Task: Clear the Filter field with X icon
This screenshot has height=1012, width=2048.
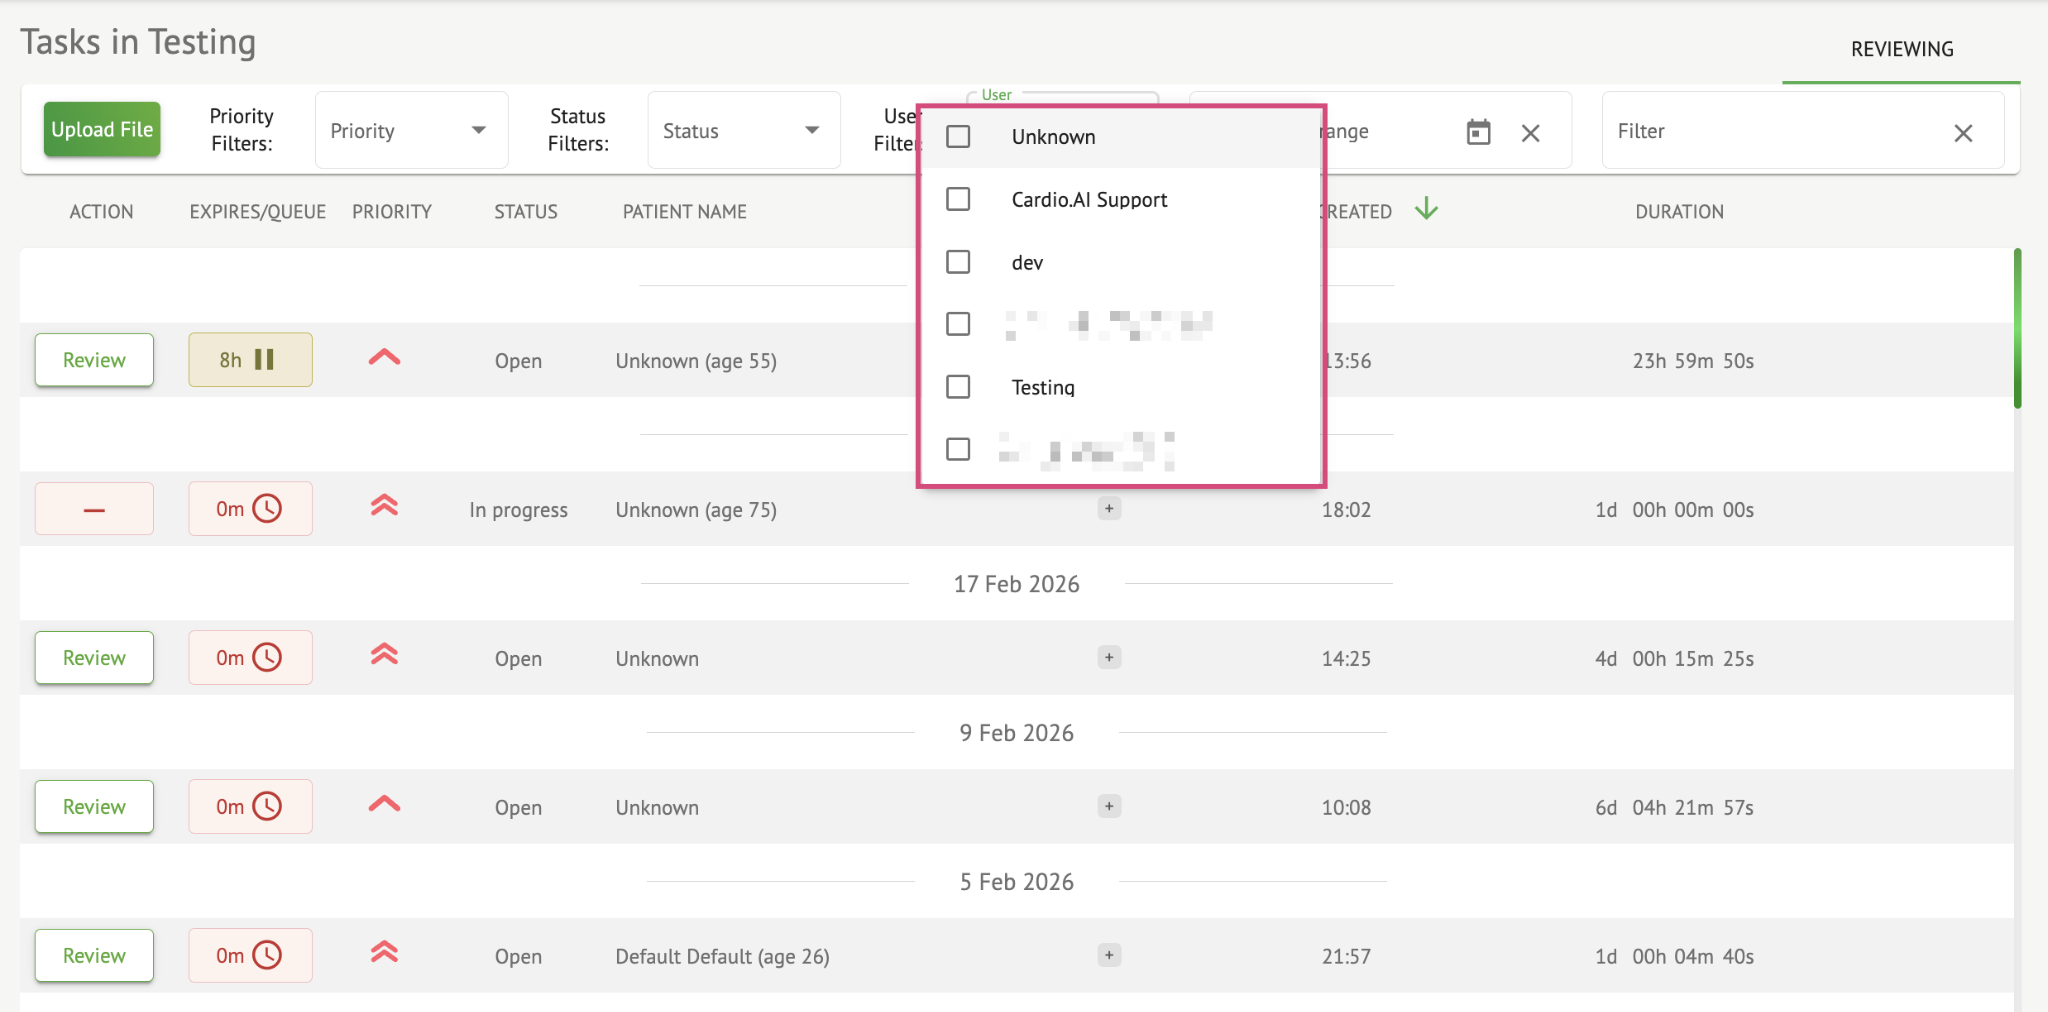Action: pos(1962,133)
